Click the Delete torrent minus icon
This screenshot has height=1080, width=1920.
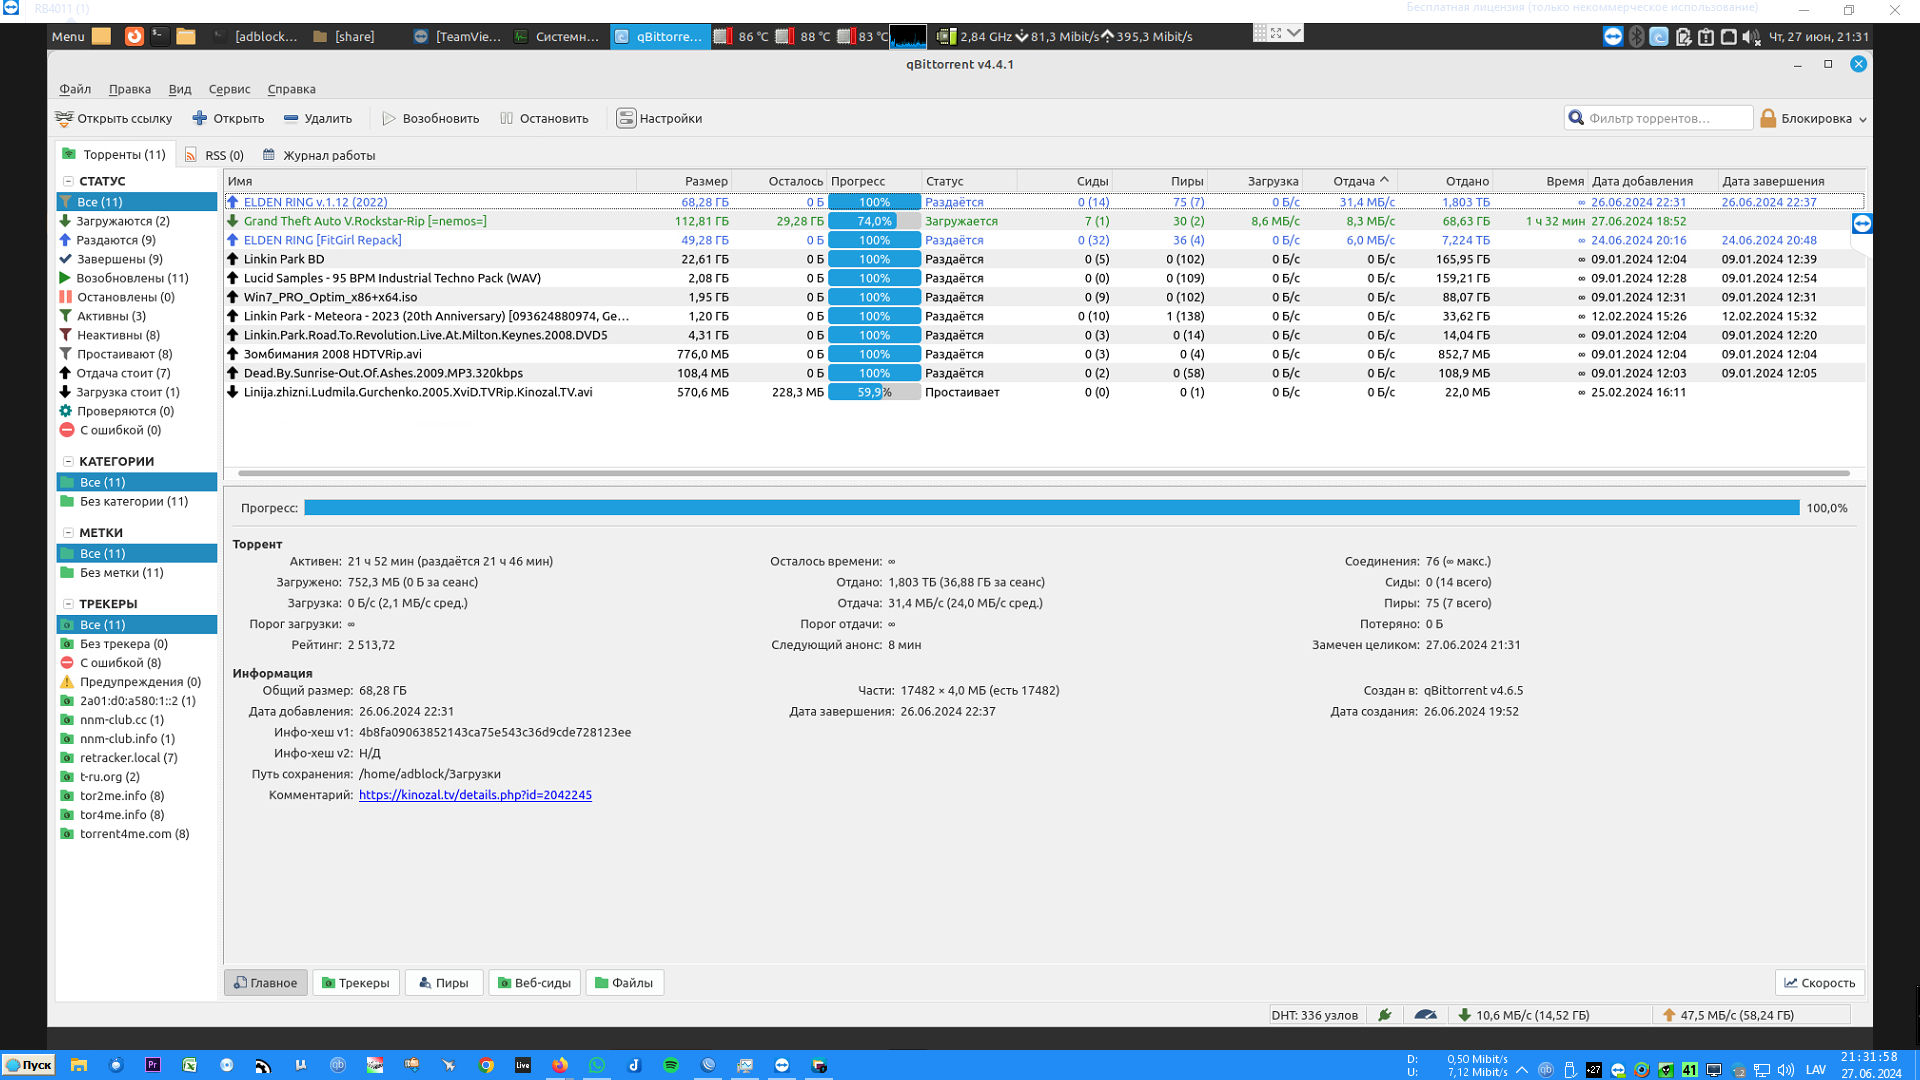[x=291, y=118]
